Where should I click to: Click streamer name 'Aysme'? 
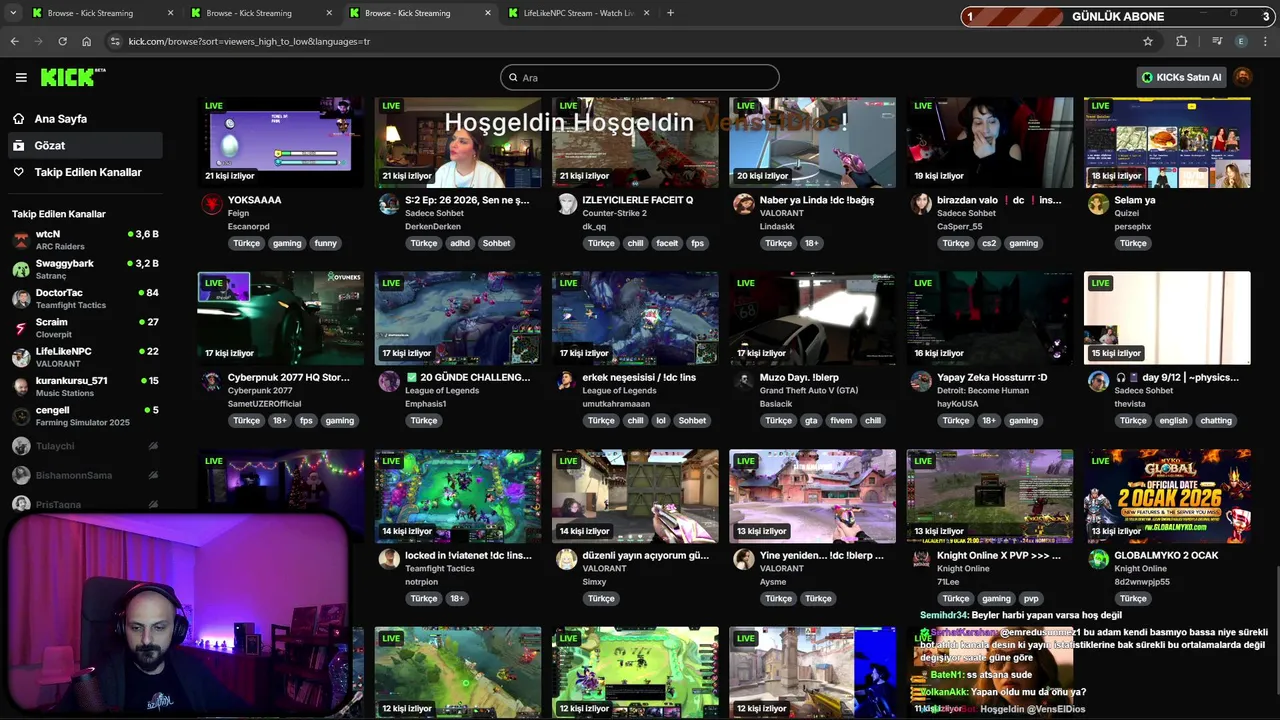coord(773,582)
